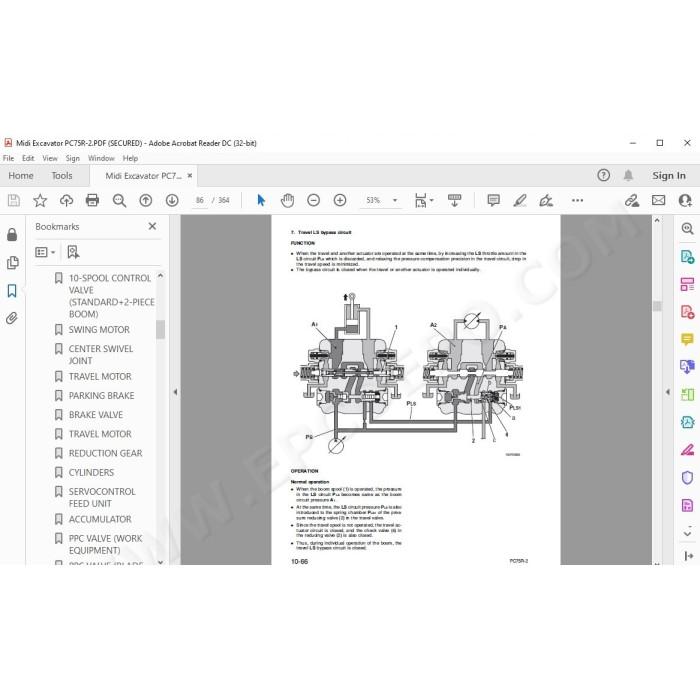This screenshot has width=700, height=700.
Task: Go to next page arrow
Action: (172, 200)
